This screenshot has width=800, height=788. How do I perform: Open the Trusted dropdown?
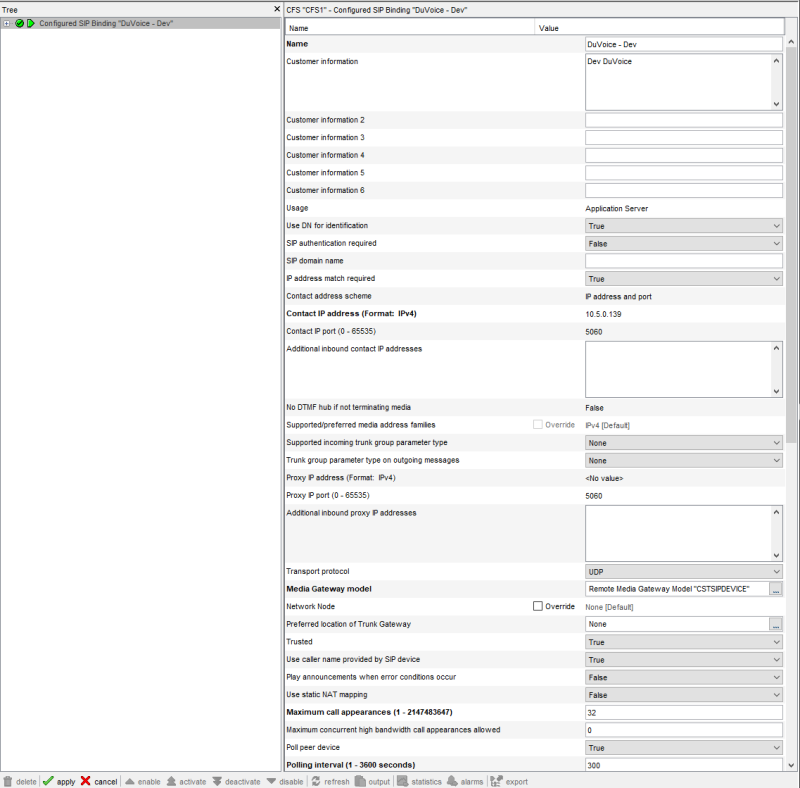pos(684,642)
